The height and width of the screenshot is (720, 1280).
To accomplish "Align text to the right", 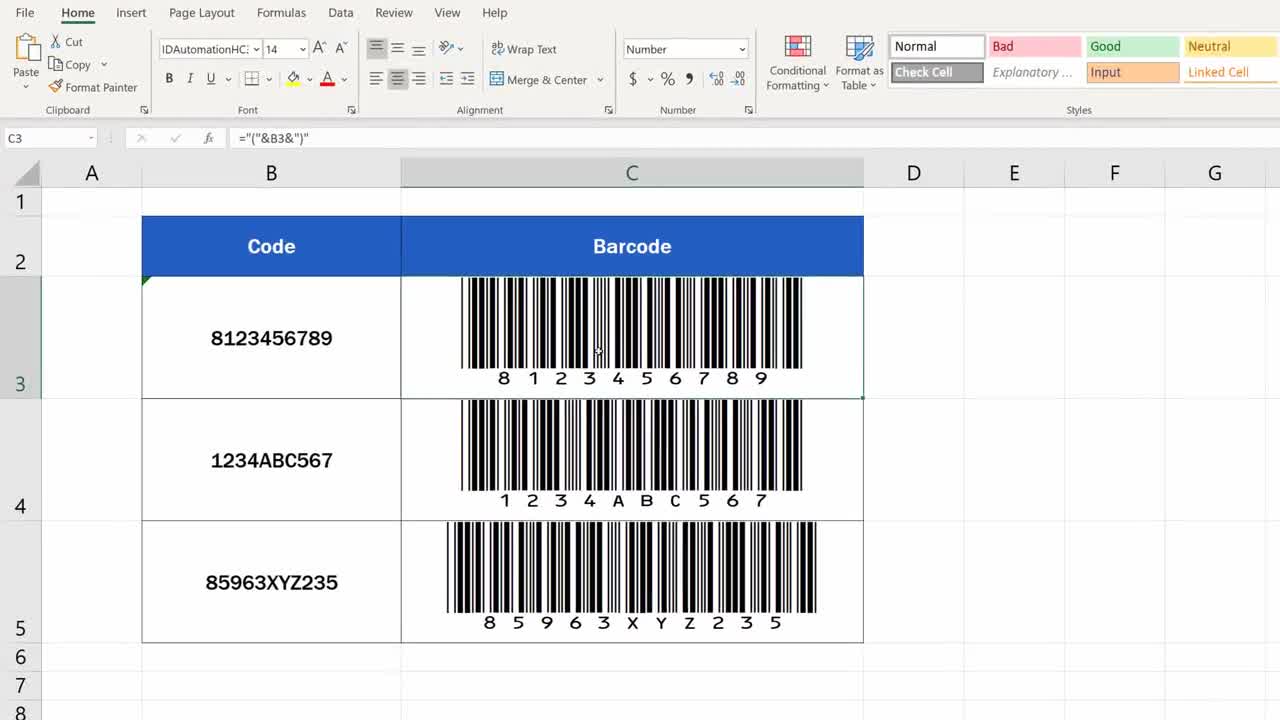I will coord(418,79).
